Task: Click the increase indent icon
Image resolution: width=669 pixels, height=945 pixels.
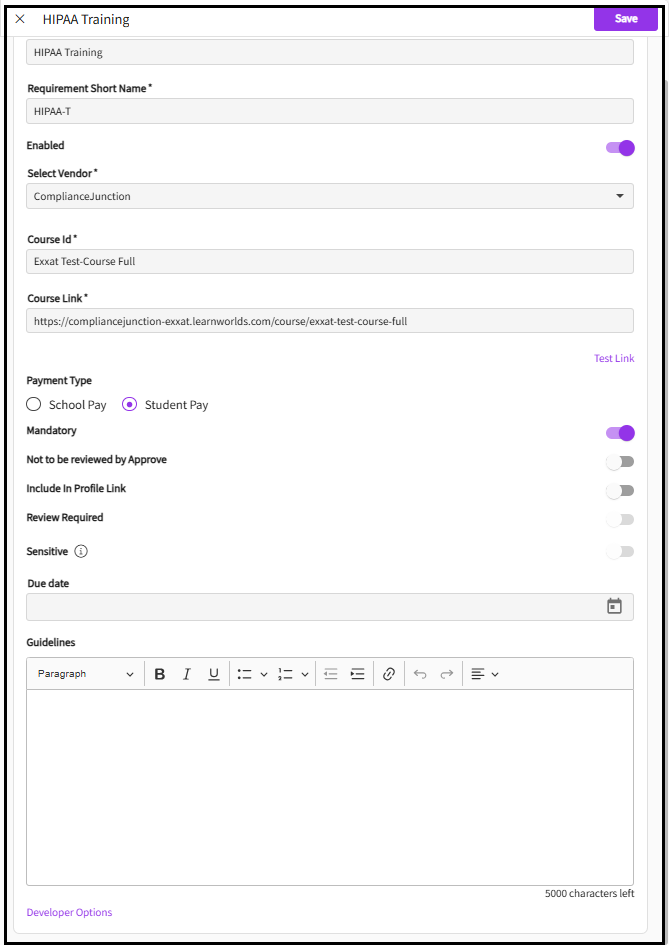Action: coord(357,674)
